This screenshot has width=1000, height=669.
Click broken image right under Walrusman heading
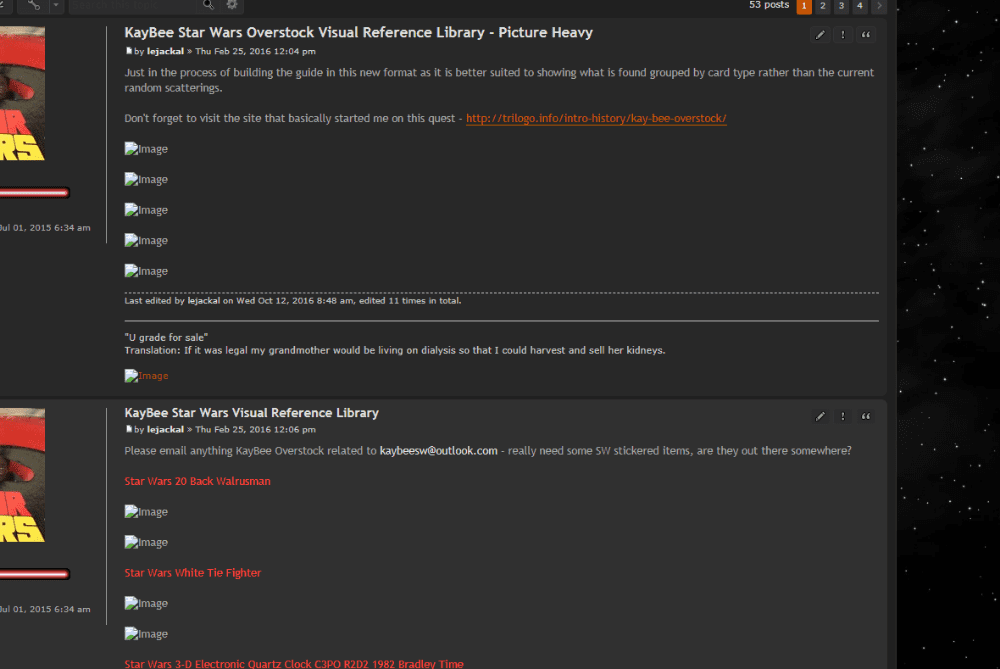(x=146, y=511)
